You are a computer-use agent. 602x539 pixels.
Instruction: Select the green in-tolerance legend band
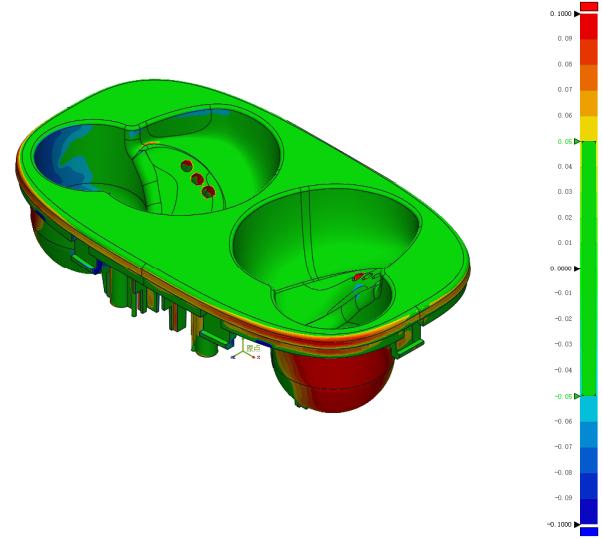[589, 268]
